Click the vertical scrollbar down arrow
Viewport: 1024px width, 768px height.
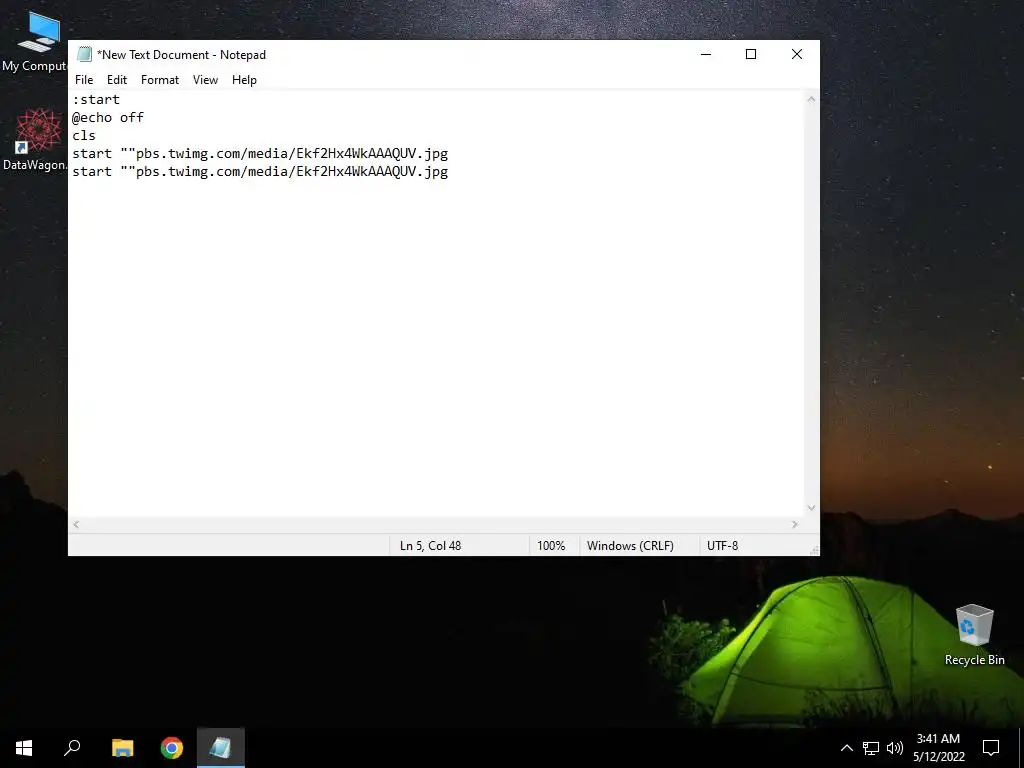(x=811, y=508)
